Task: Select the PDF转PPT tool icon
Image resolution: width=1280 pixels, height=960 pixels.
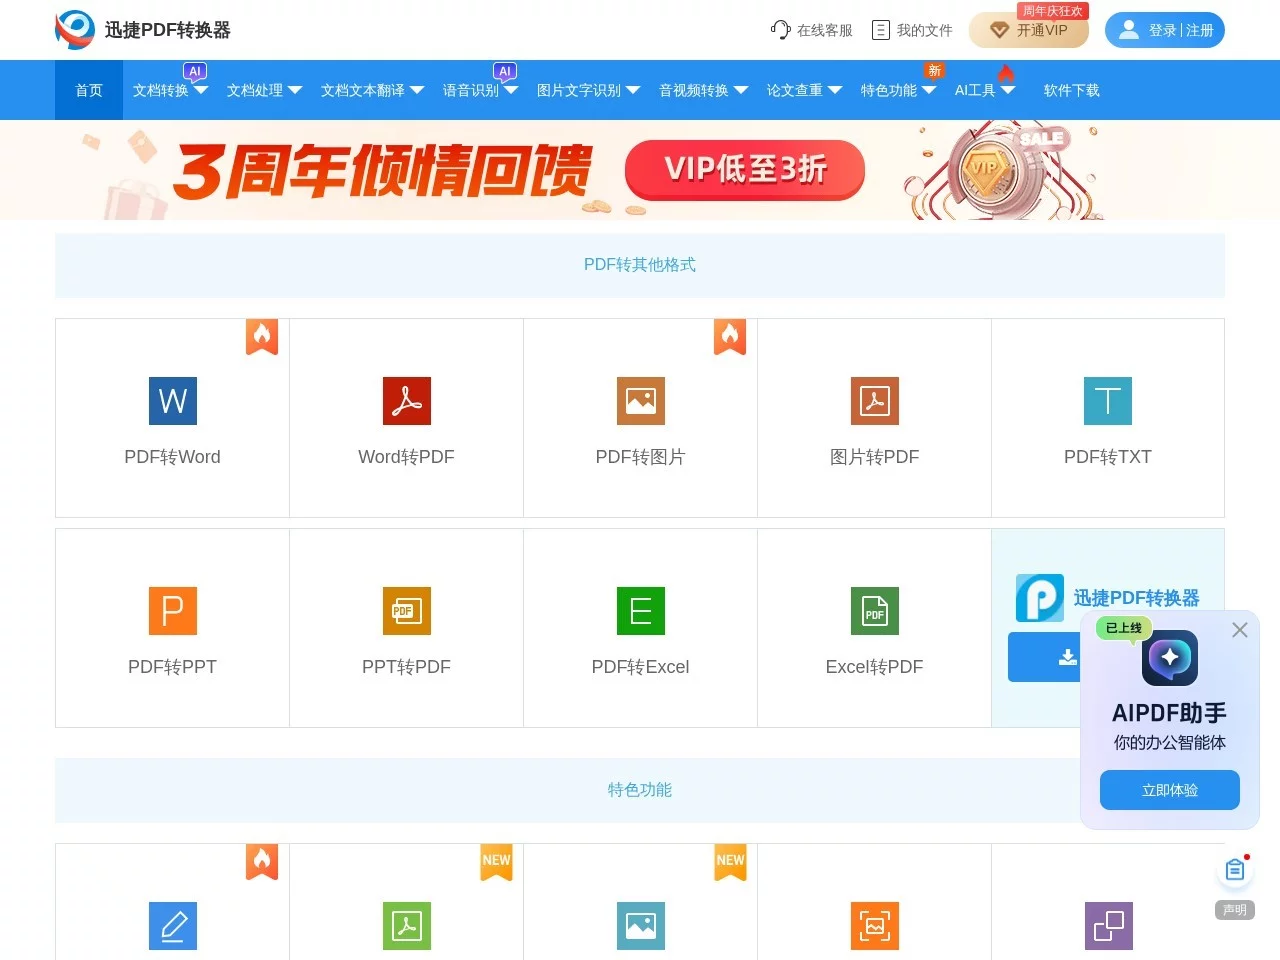Action: point(172,611)
